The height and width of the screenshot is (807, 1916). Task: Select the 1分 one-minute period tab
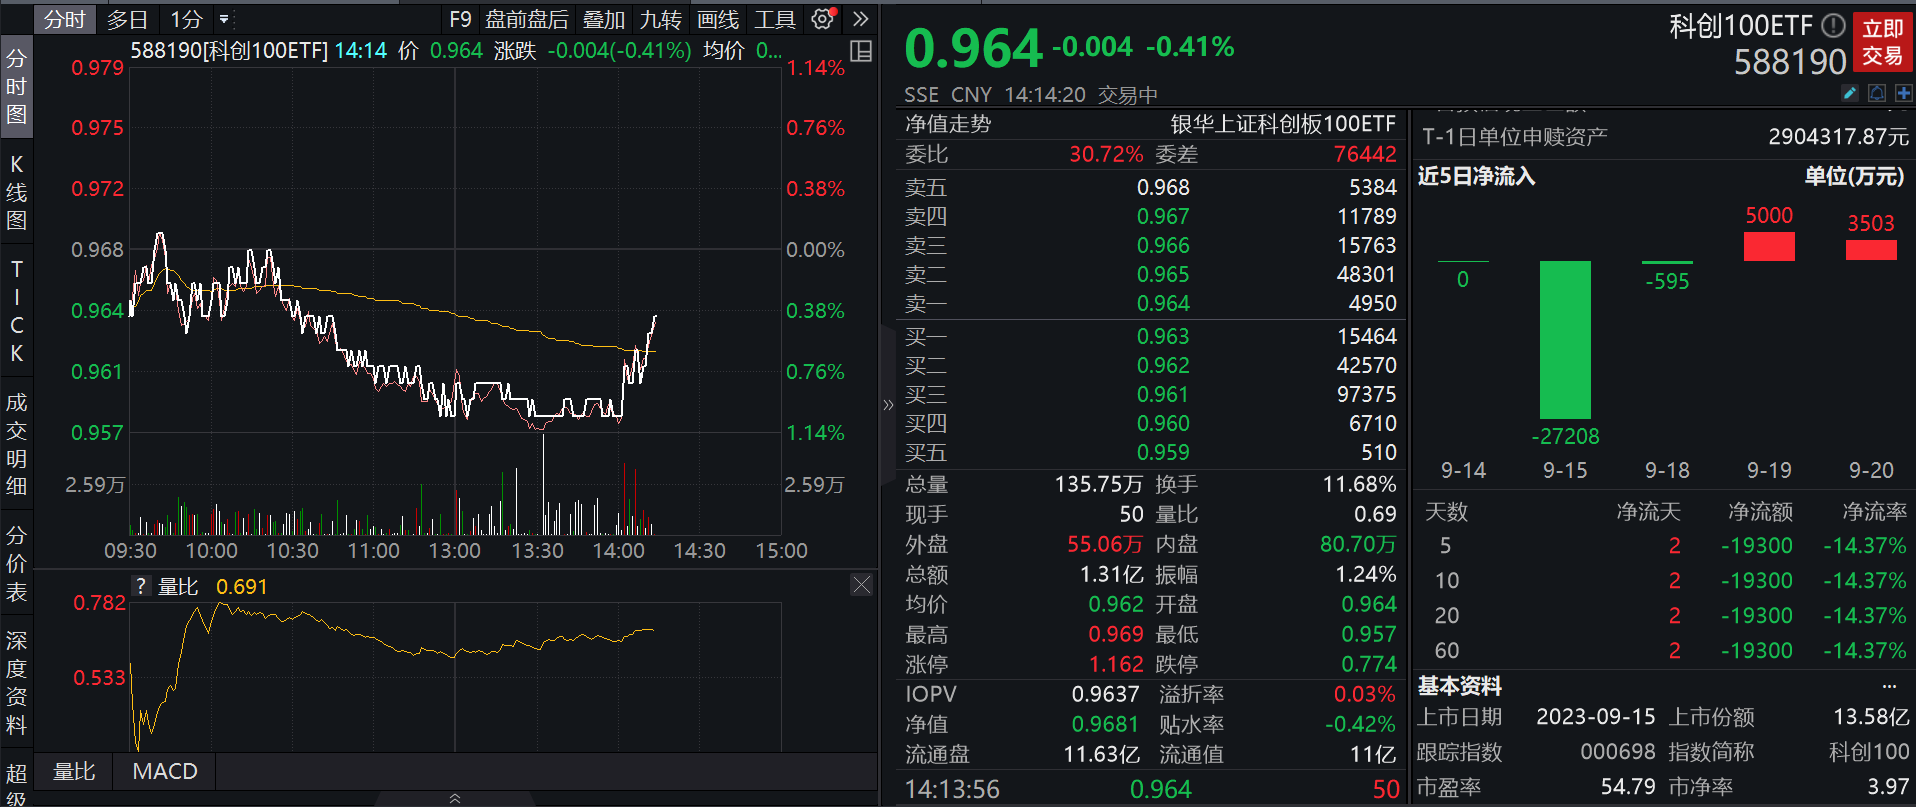pos(186,19)
